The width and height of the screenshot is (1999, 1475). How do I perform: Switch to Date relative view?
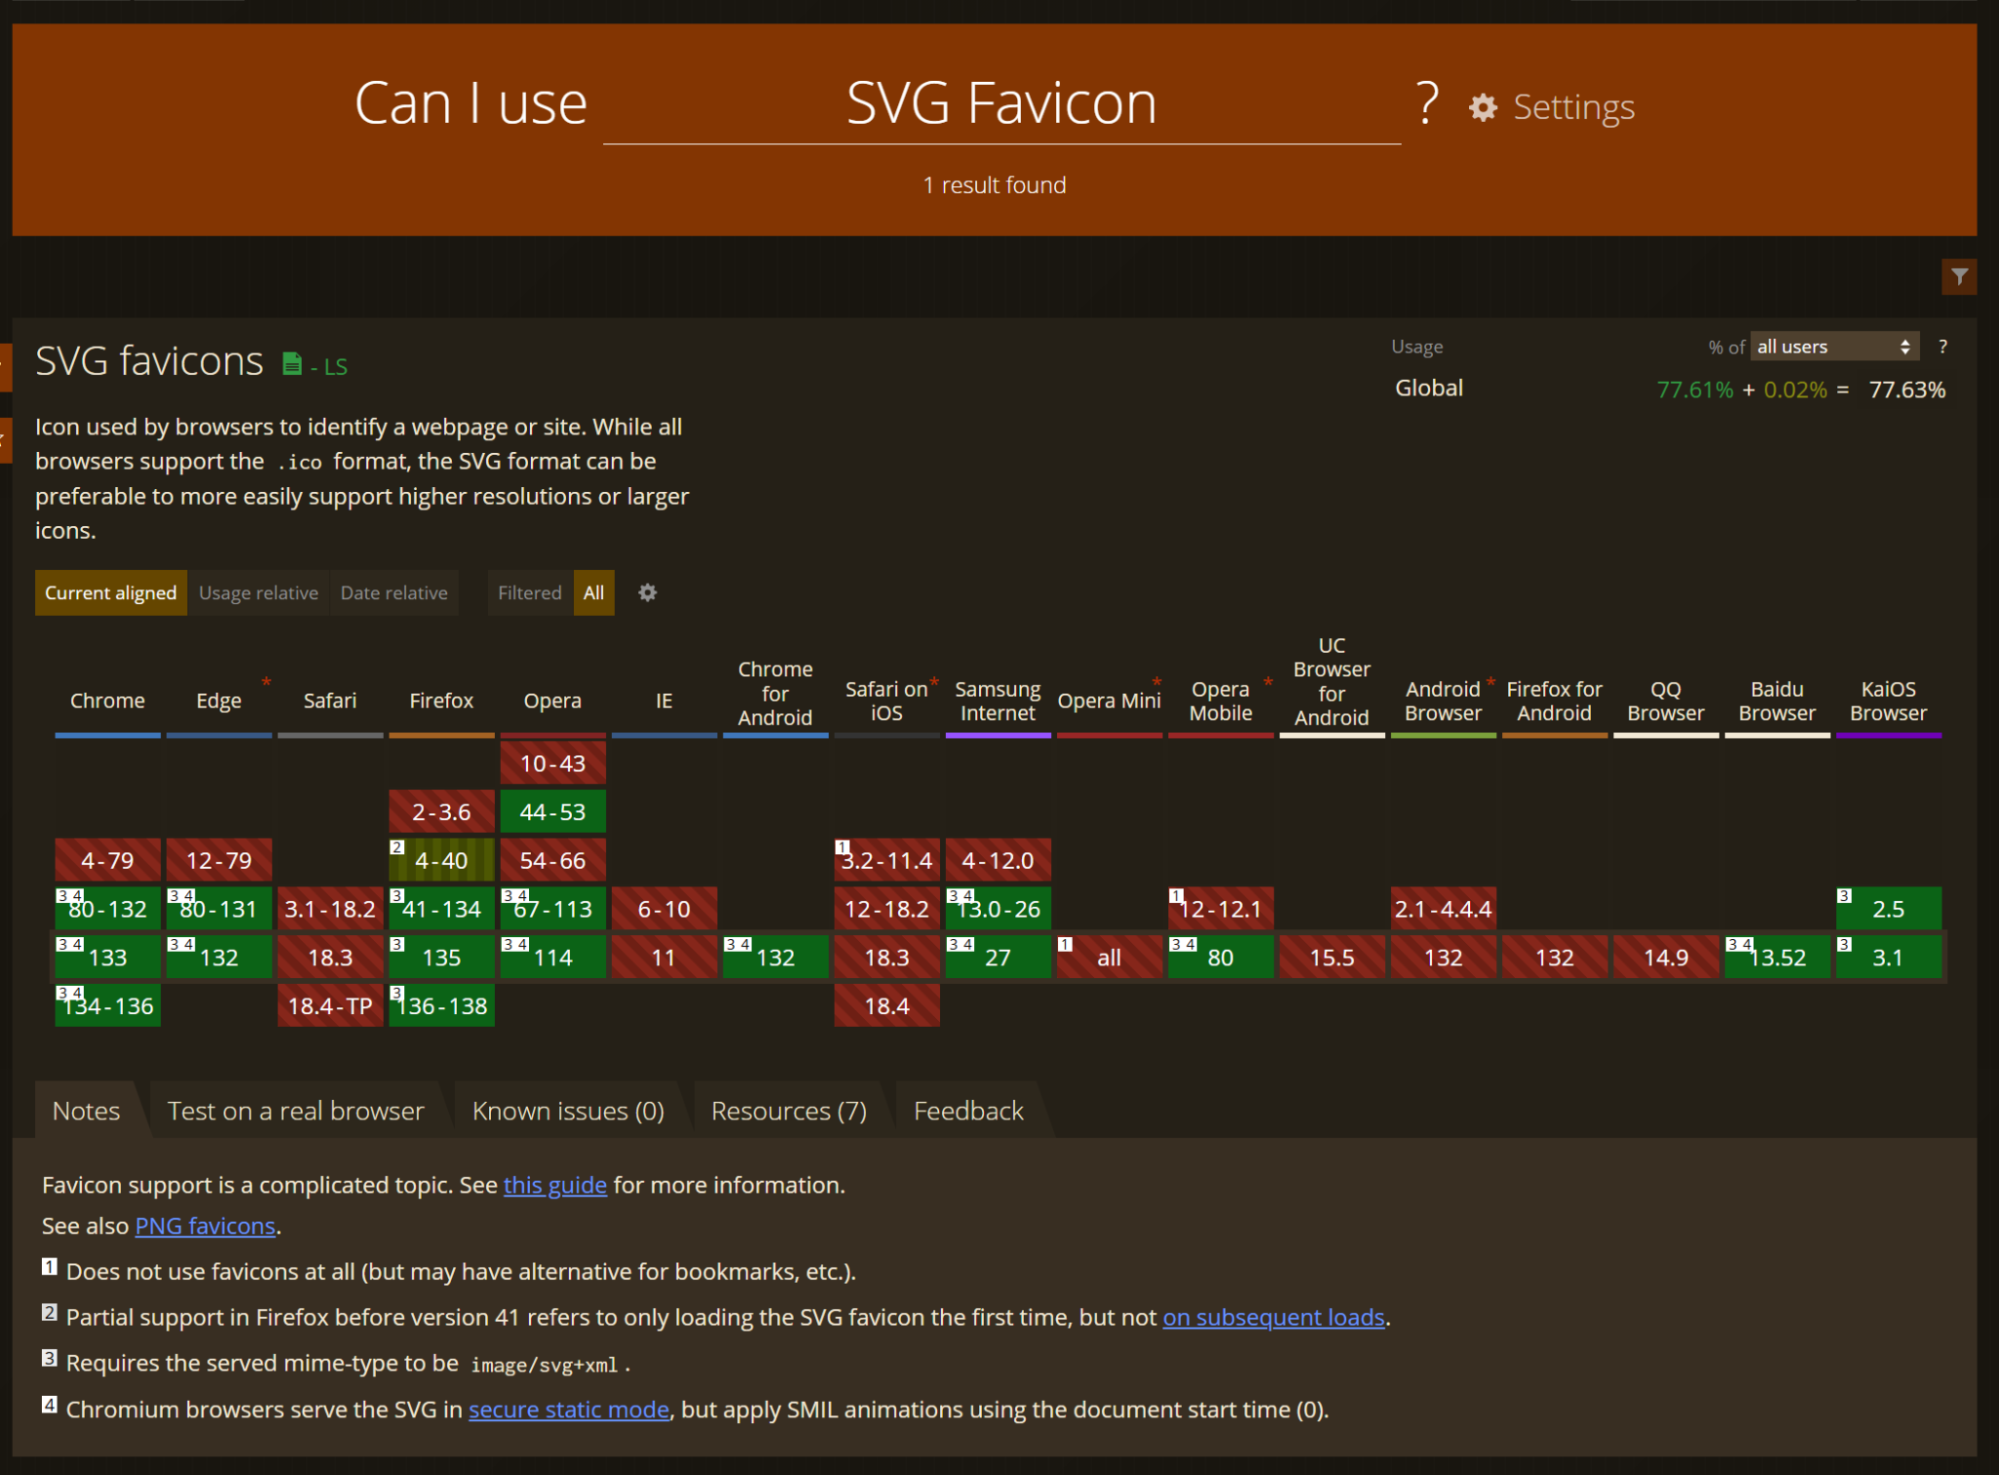point(394,593)
